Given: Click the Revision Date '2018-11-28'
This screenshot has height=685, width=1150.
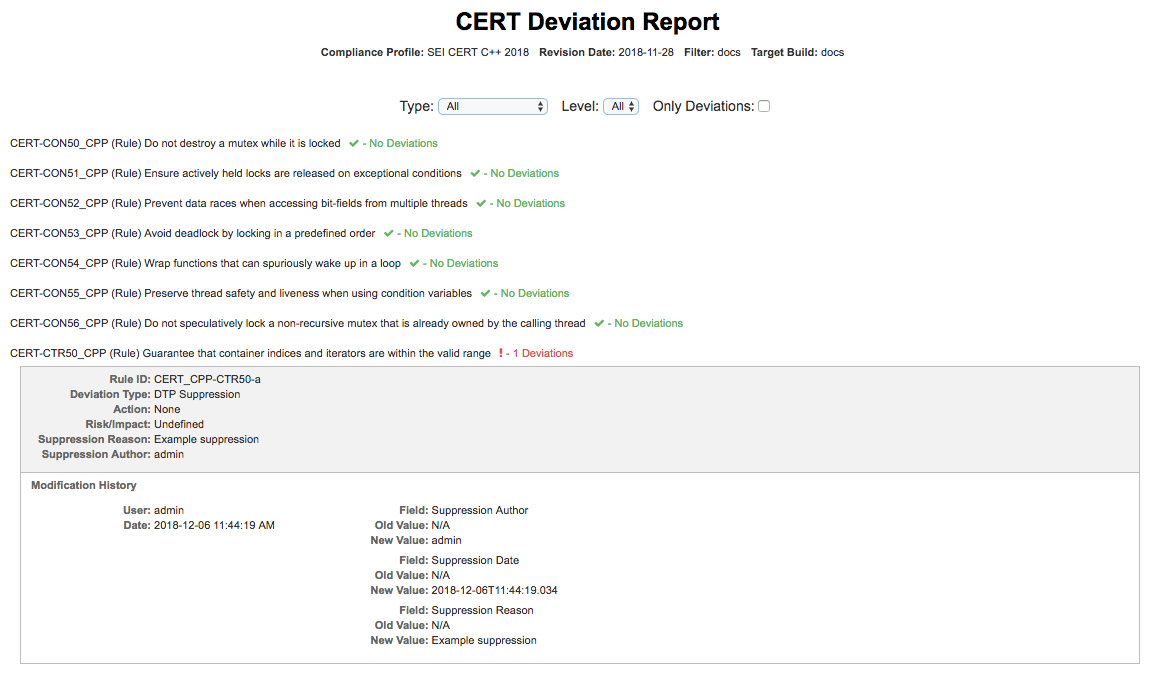Looking at the screenshot, I should (x=646, y=53).
